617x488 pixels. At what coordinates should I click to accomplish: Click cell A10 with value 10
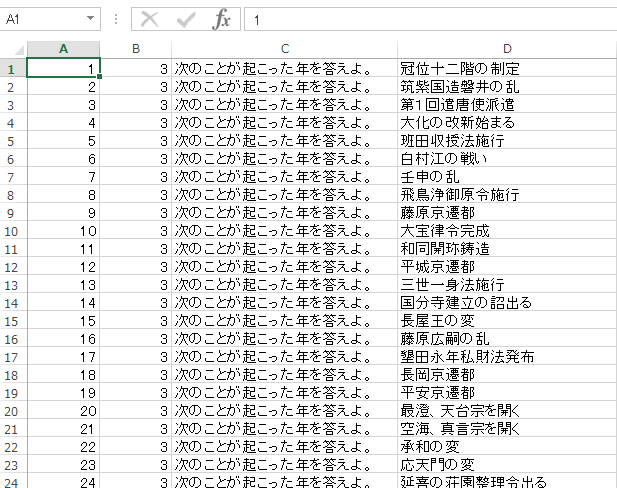[63, 231]
